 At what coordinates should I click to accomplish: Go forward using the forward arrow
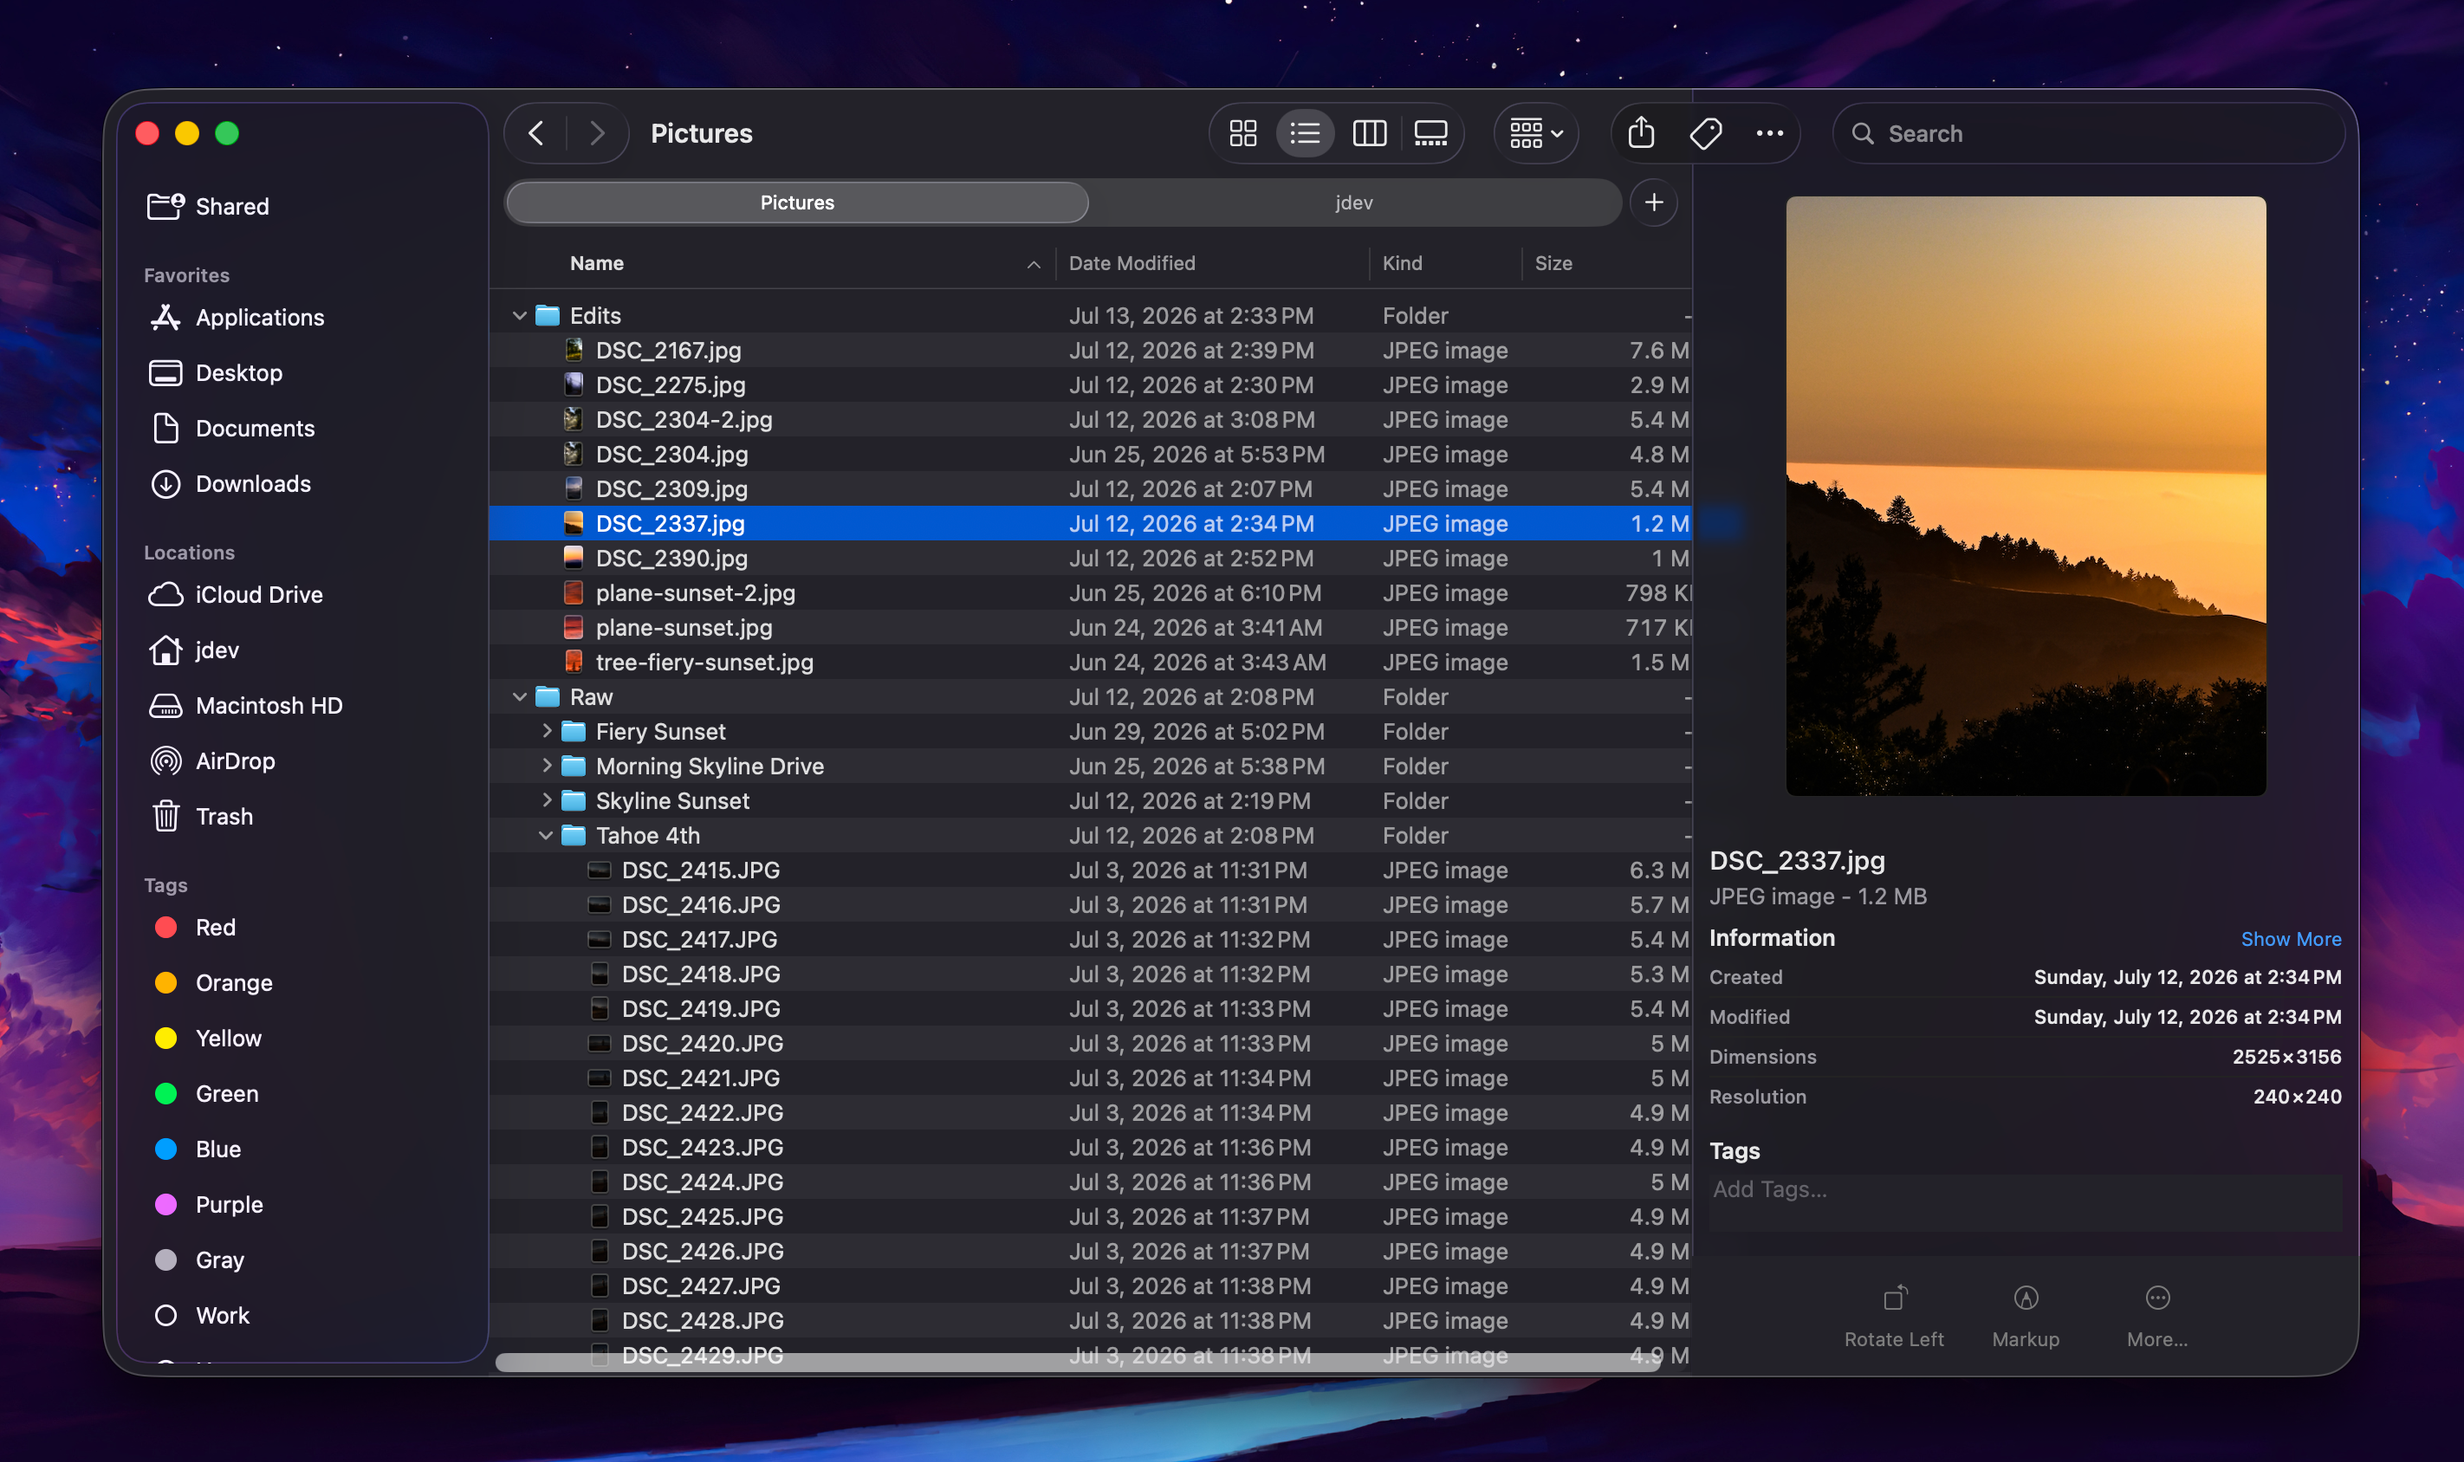coord(597,133)
